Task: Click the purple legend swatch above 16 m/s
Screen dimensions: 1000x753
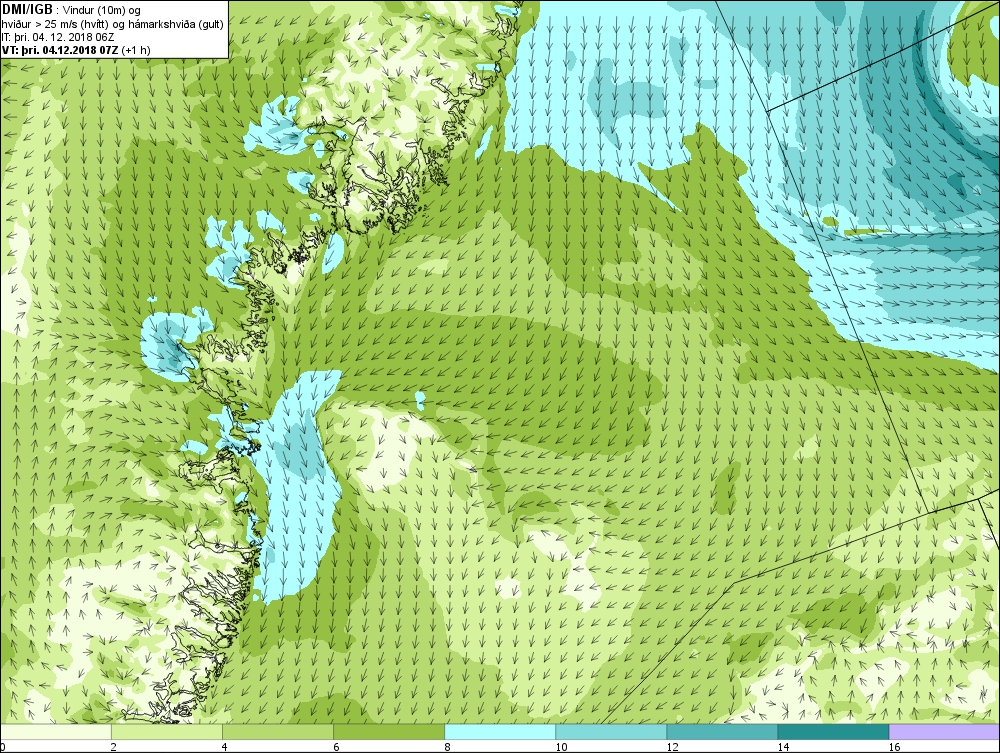Action: [944, 732]
